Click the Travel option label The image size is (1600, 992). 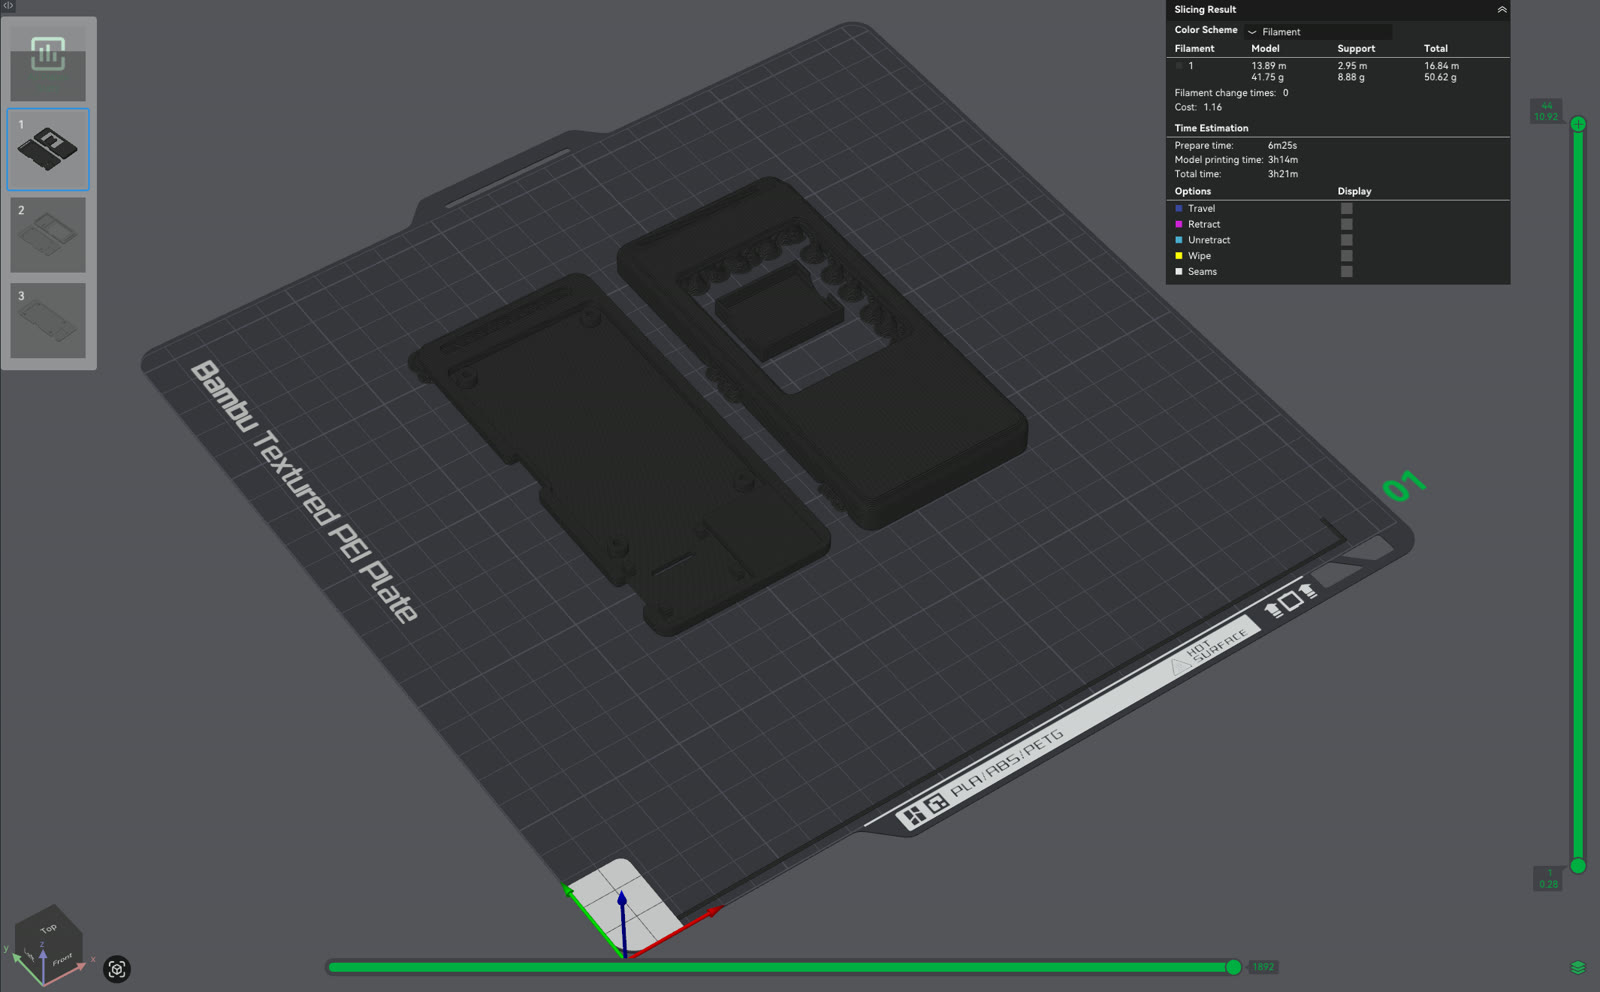(x=1201, y=209)
